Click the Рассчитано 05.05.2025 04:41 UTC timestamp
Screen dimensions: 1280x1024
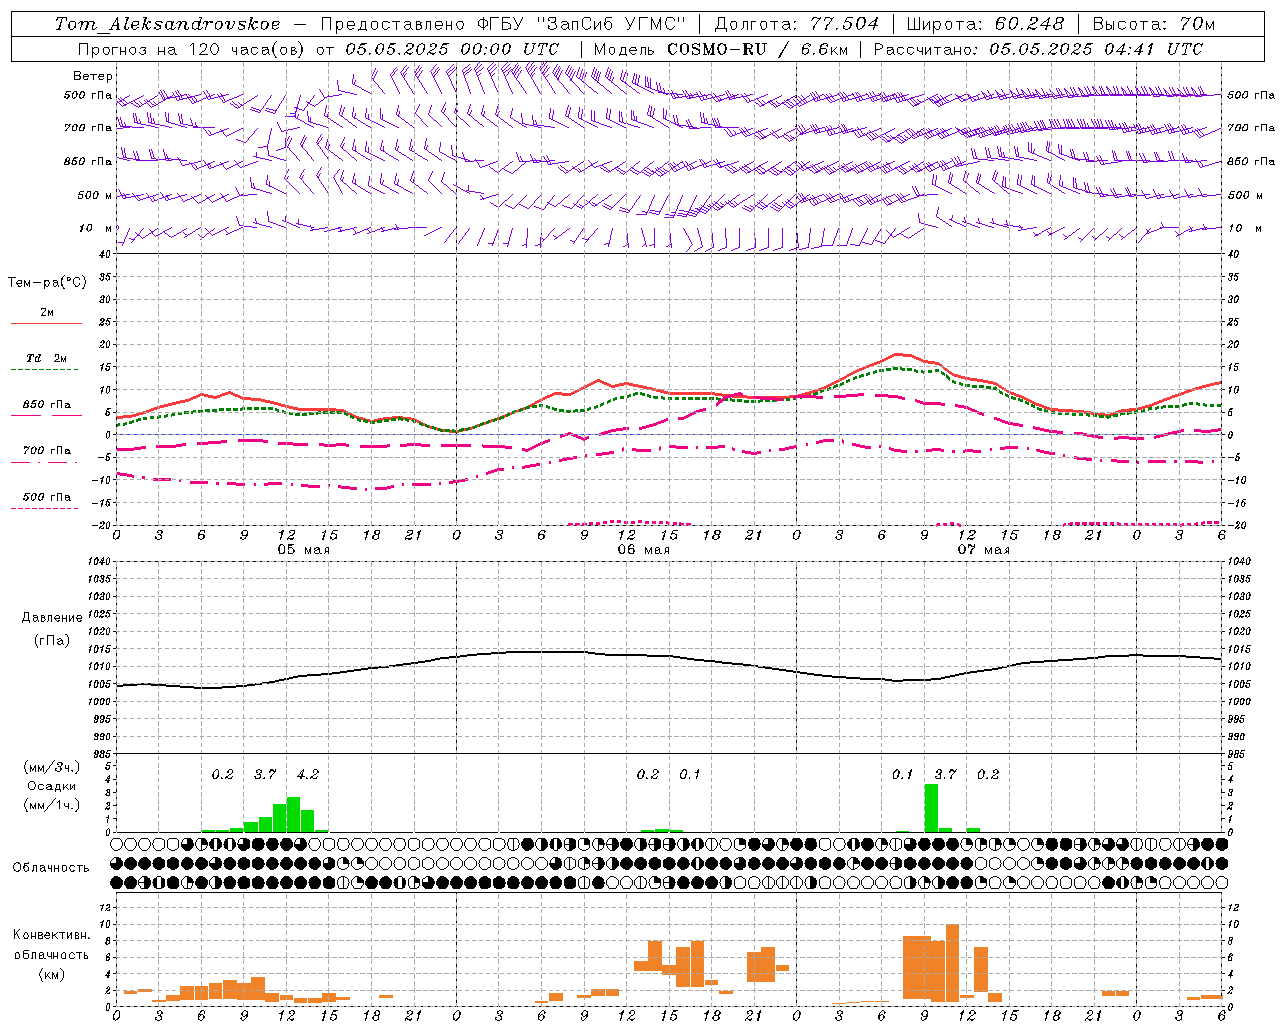pyautogui.click(x=1038, y=49)
